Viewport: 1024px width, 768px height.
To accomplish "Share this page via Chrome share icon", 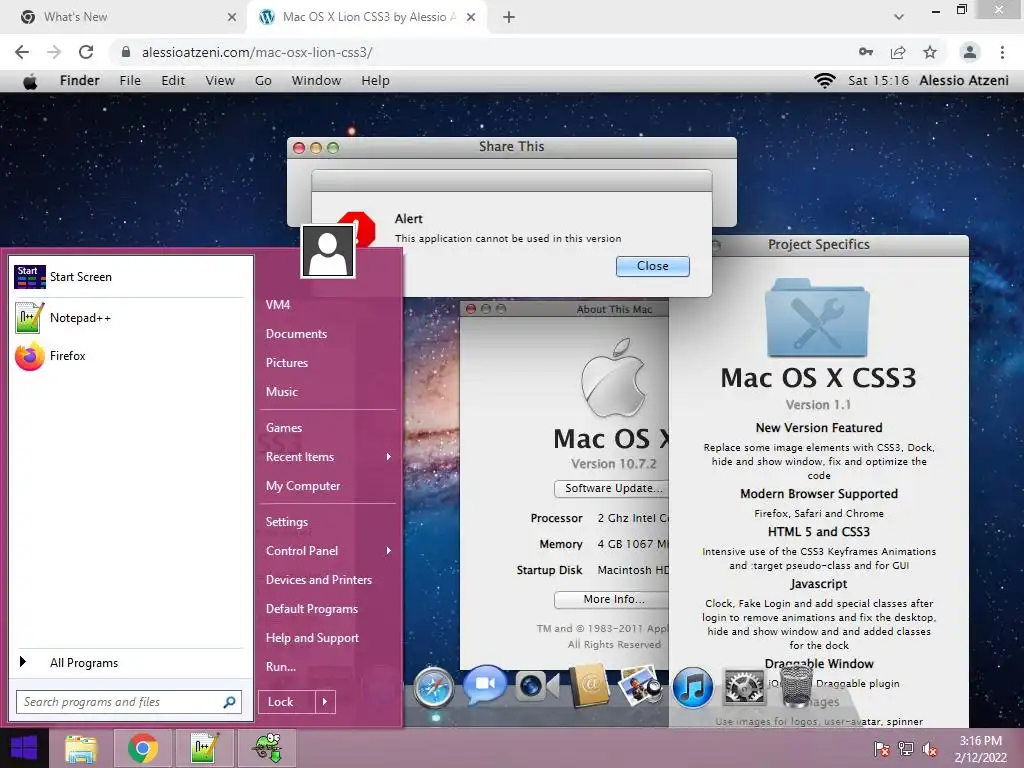I will [x=898, y=52].
